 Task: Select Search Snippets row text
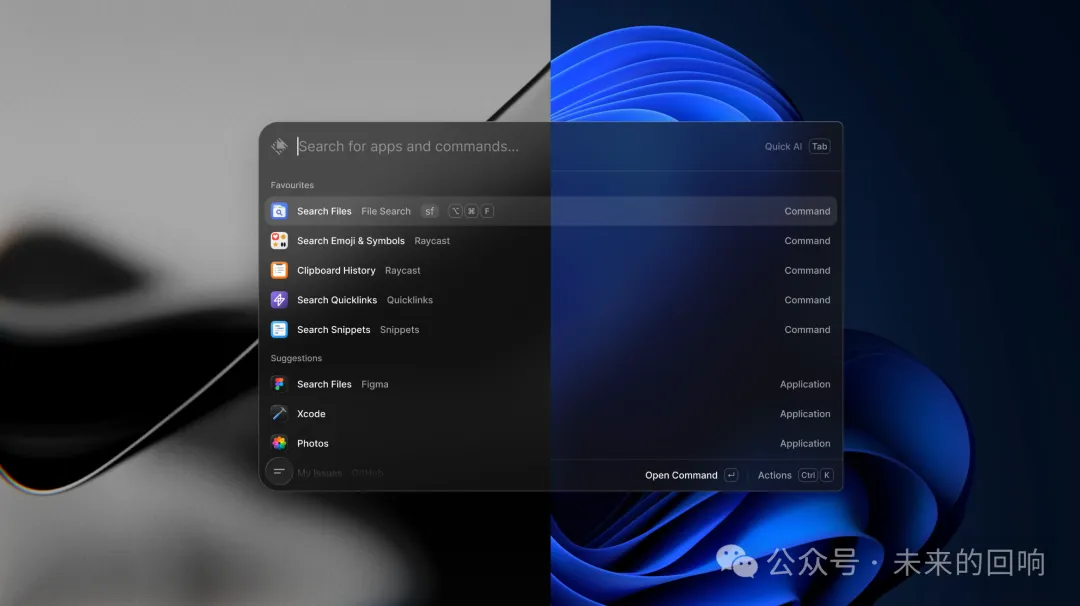click(333, 330)
